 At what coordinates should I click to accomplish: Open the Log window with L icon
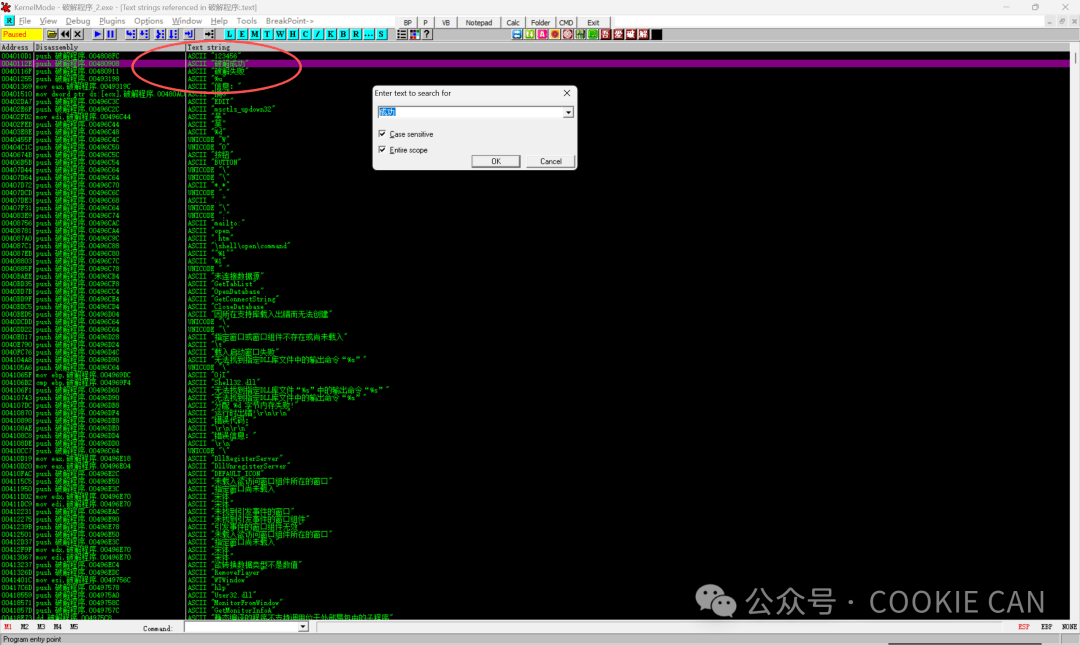pyautogui.click(x=229, y=34)
